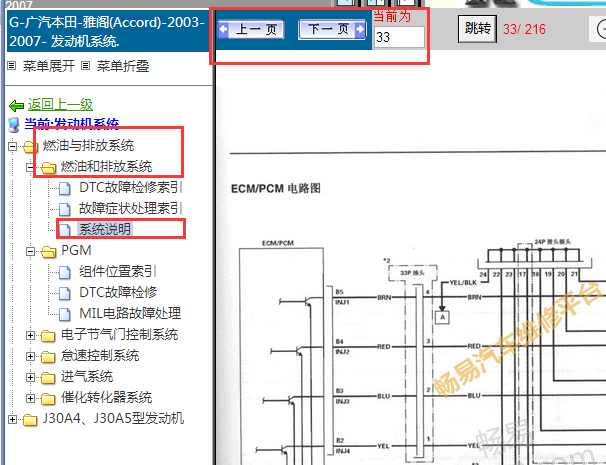Screen dimensions: 606x465
Task: Select J30A4、J30A5型发动机 folder
Action: tap(113, 418)
